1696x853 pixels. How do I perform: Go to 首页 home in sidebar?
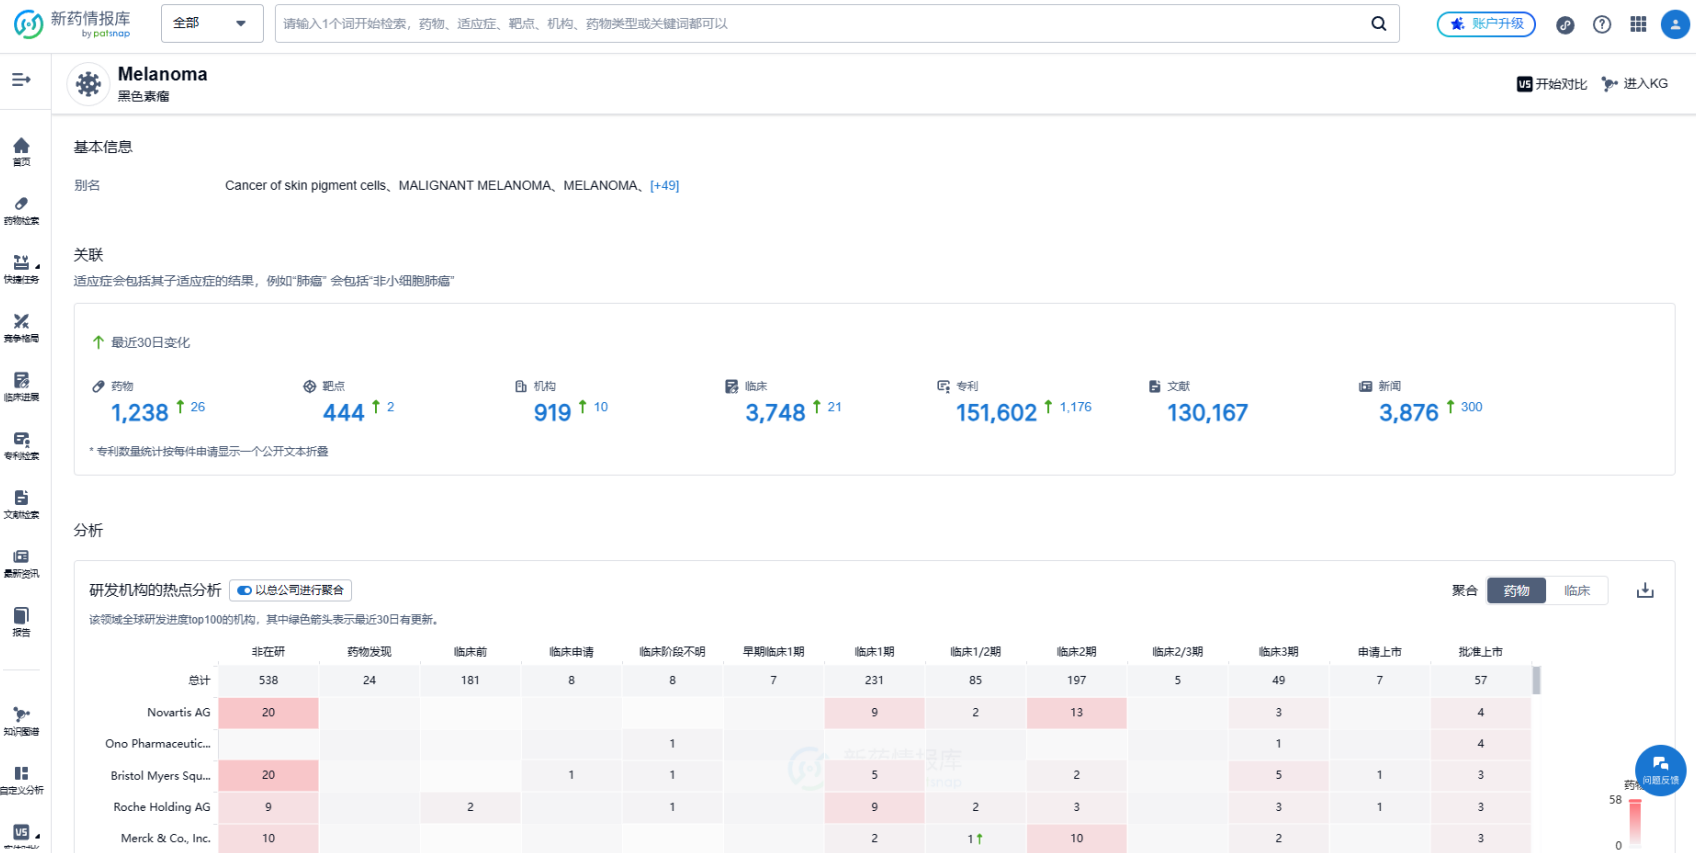point(21,151)
